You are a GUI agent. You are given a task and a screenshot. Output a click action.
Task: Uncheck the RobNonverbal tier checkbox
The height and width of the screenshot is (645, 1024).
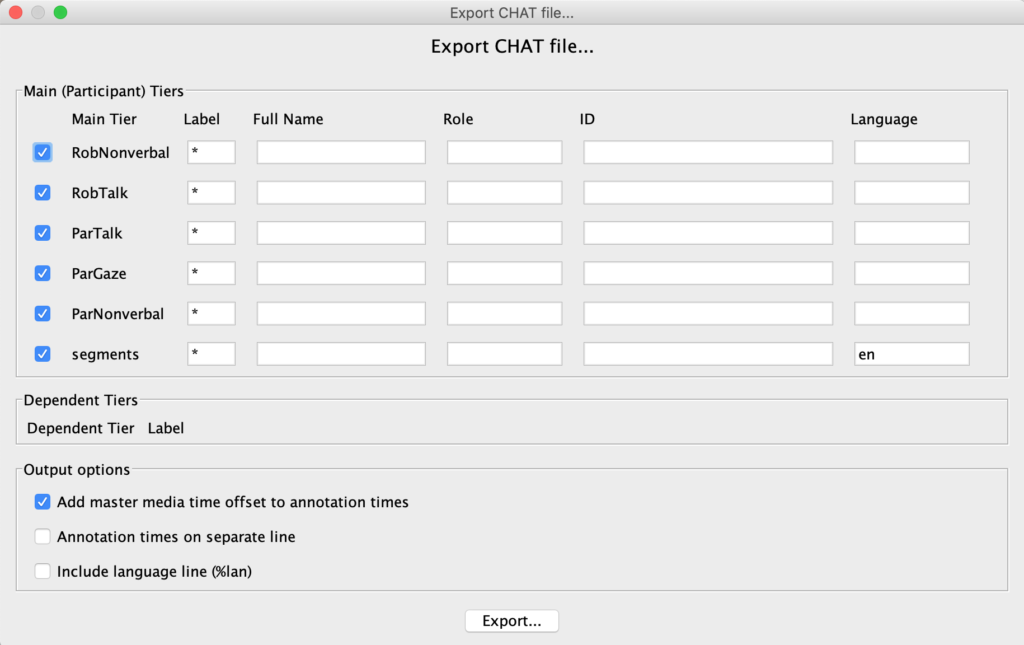tap(42, 152)
